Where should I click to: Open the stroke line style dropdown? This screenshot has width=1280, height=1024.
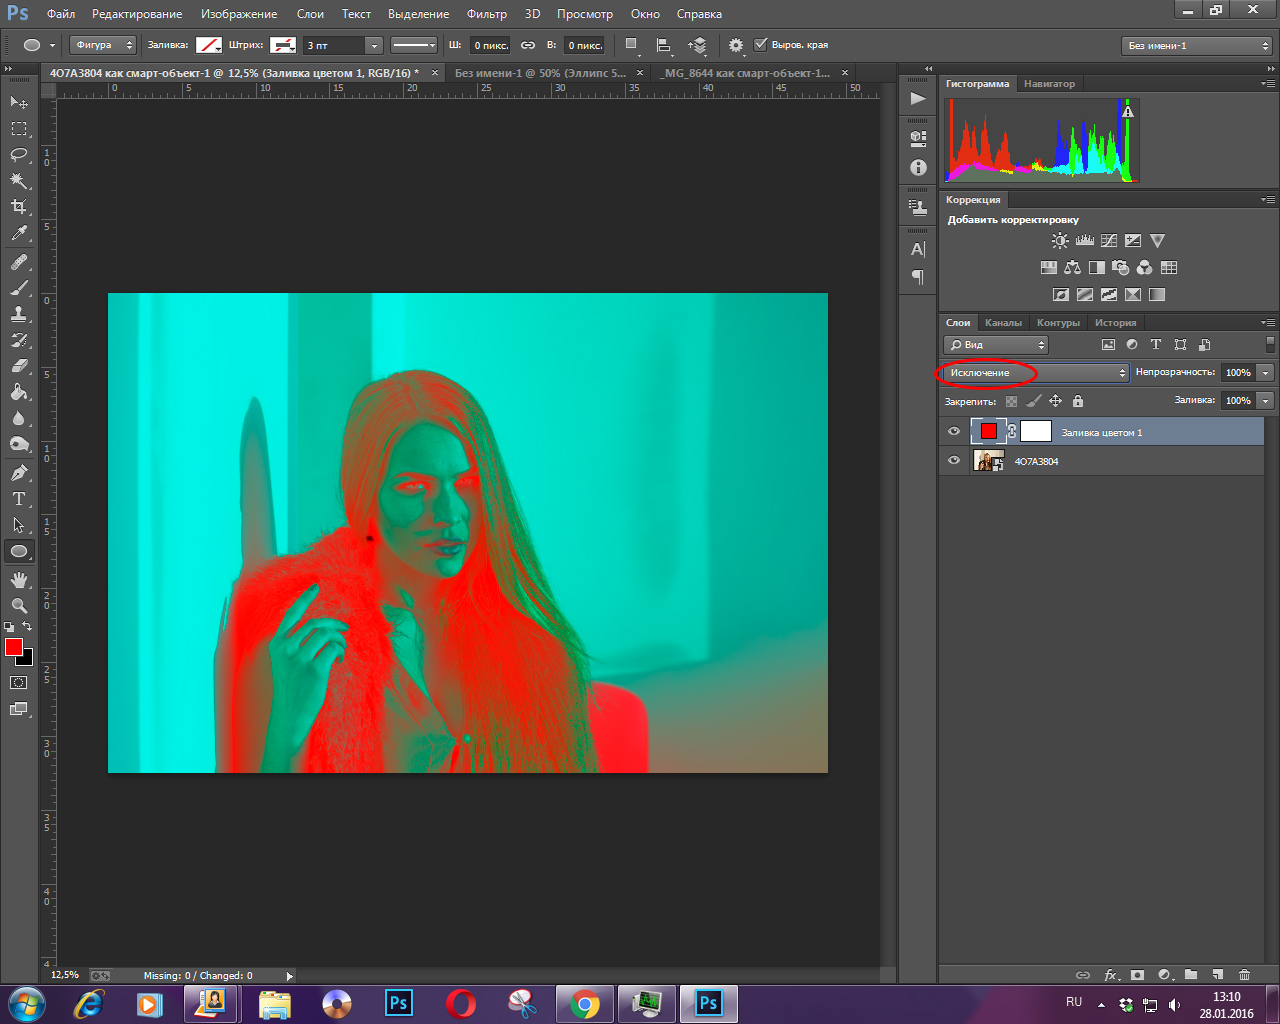(x=414, y=45)
